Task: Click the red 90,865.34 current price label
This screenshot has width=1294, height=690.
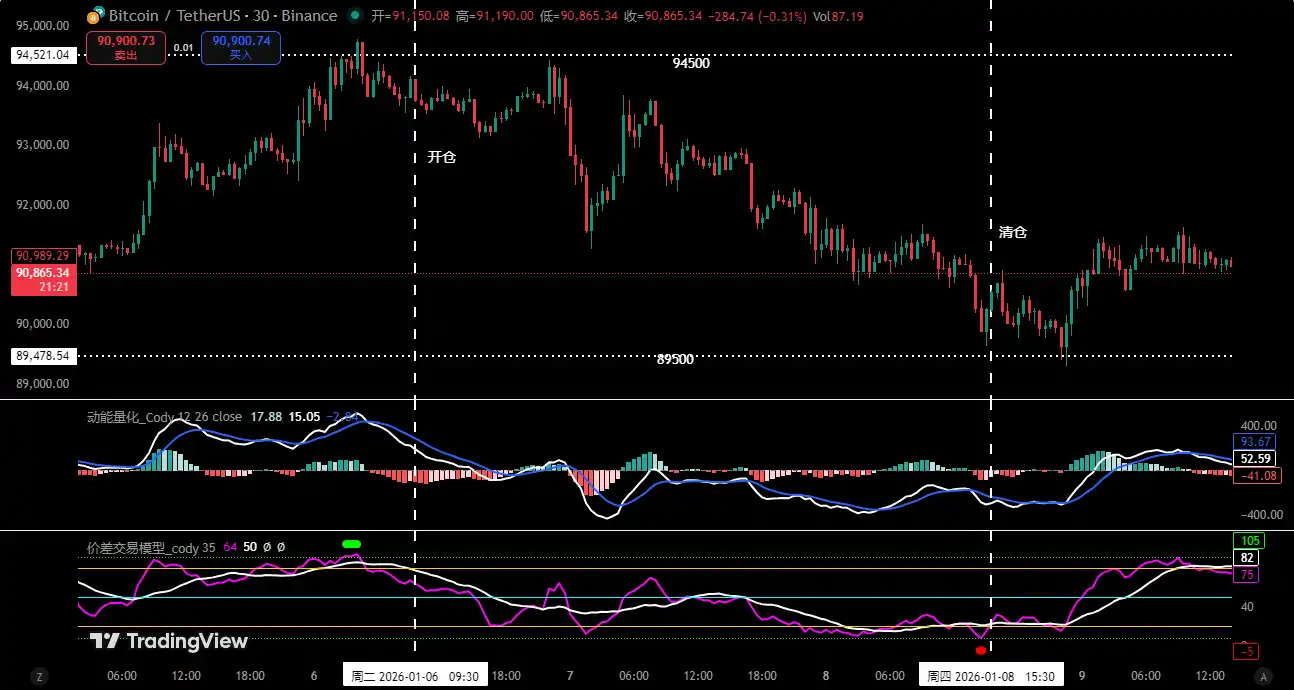Action: pyautogui.click(x=42, y=279)
